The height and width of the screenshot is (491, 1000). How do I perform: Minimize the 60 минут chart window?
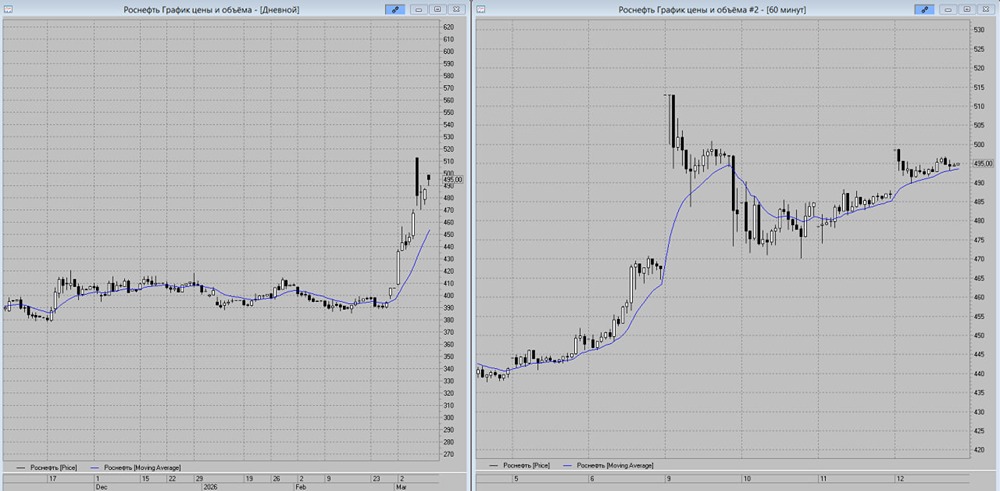click(948, 10)
